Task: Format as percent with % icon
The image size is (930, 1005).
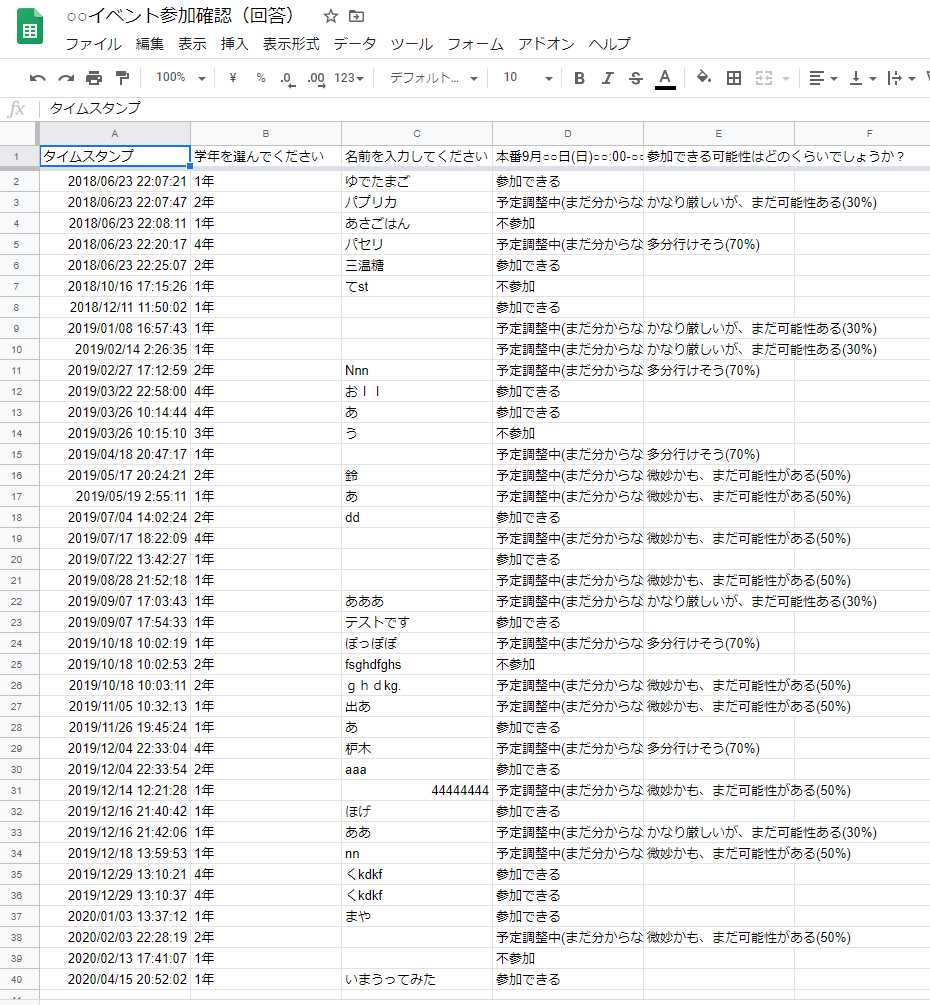Action: click(261, 78)
